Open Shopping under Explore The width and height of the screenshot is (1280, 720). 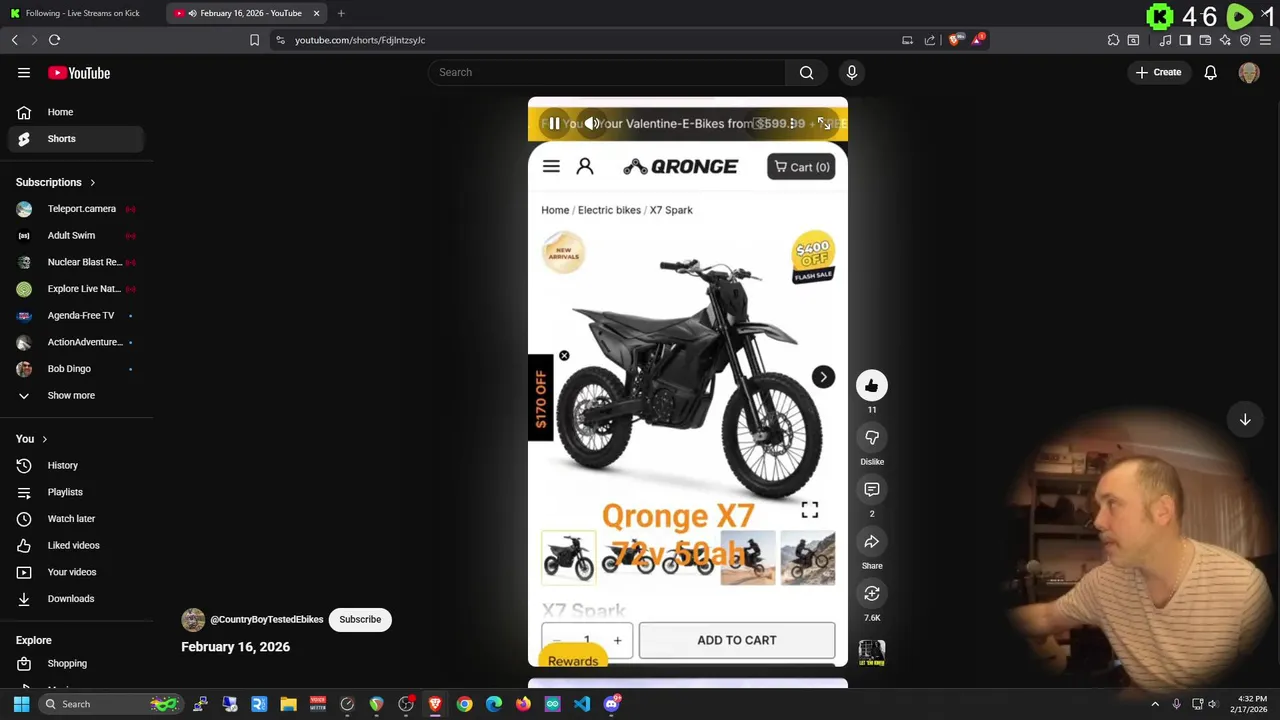click(76, 663)
